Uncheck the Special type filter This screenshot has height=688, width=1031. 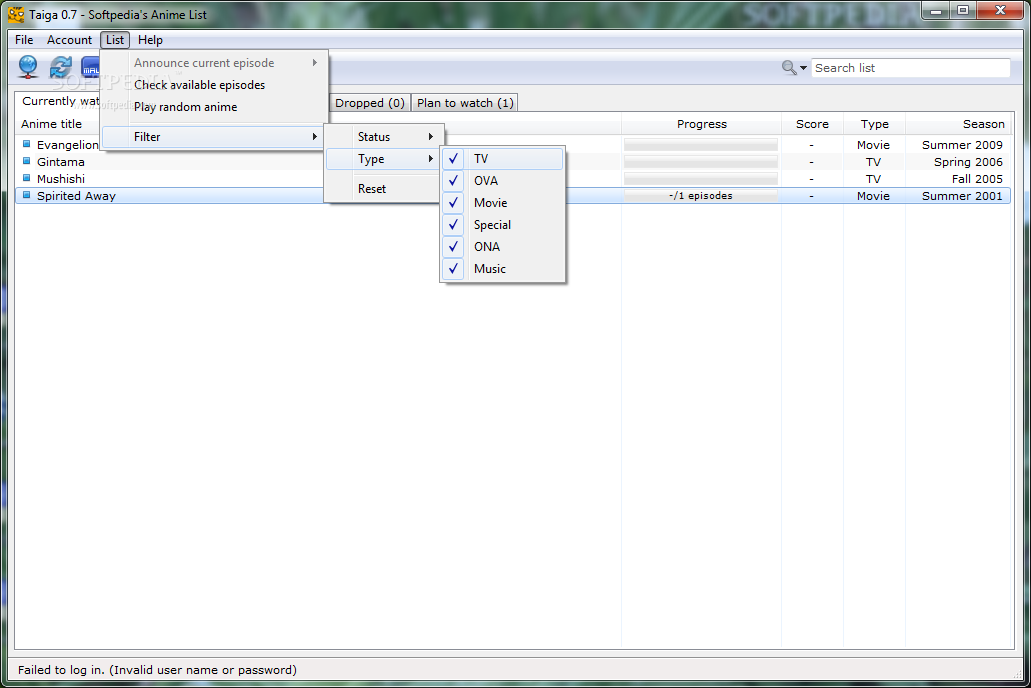click(503, 225)
